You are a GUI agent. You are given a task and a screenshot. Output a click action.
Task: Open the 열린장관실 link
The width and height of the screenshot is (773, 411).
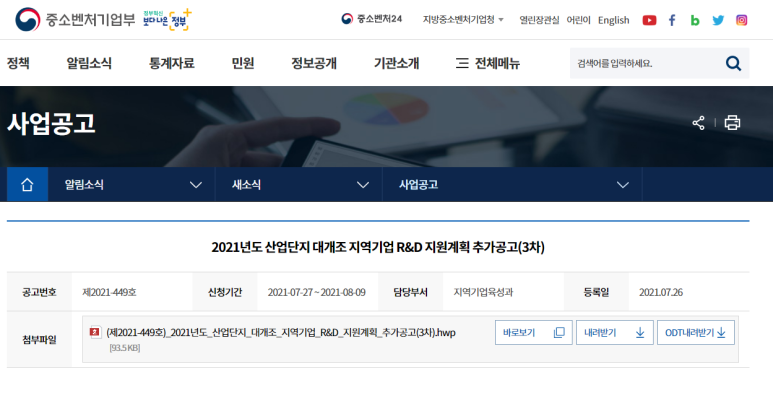coord(539,20)
